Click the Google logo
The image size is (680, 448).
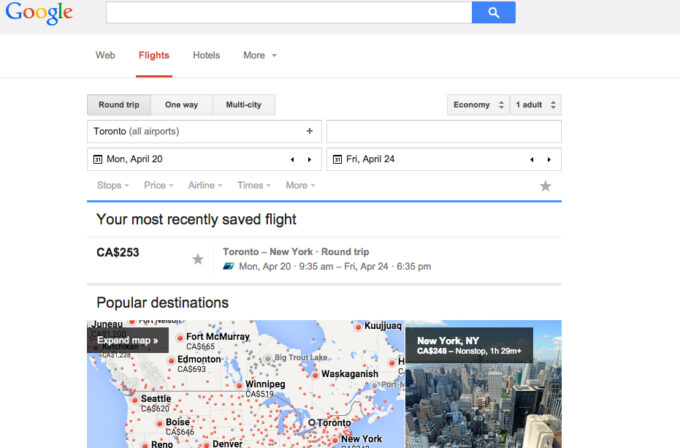[x=39, y=13]
